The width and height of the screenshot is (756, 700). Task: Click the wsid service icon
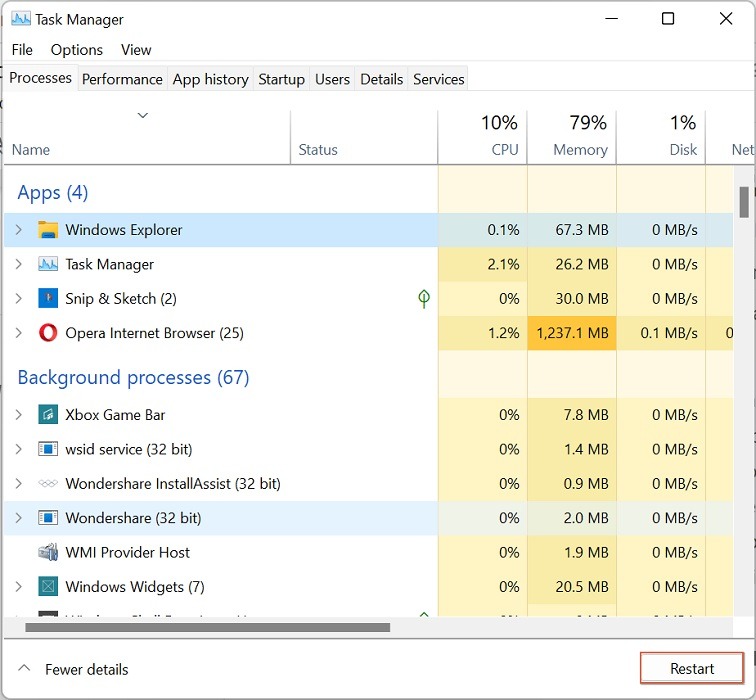click(48, 449)
